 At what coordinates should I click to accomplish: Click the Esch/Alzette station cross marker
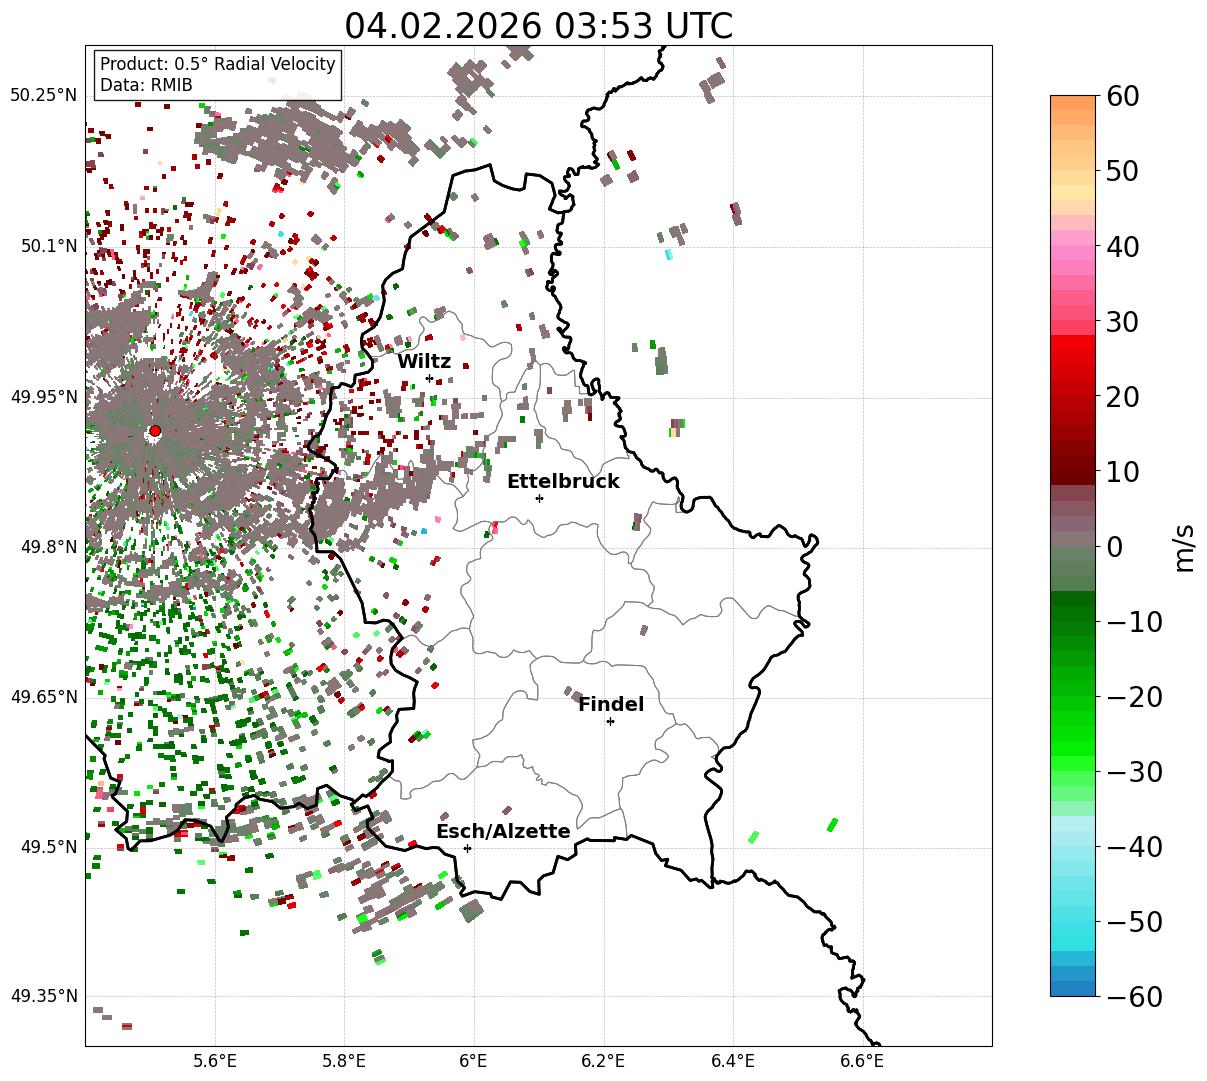point(467,848)
